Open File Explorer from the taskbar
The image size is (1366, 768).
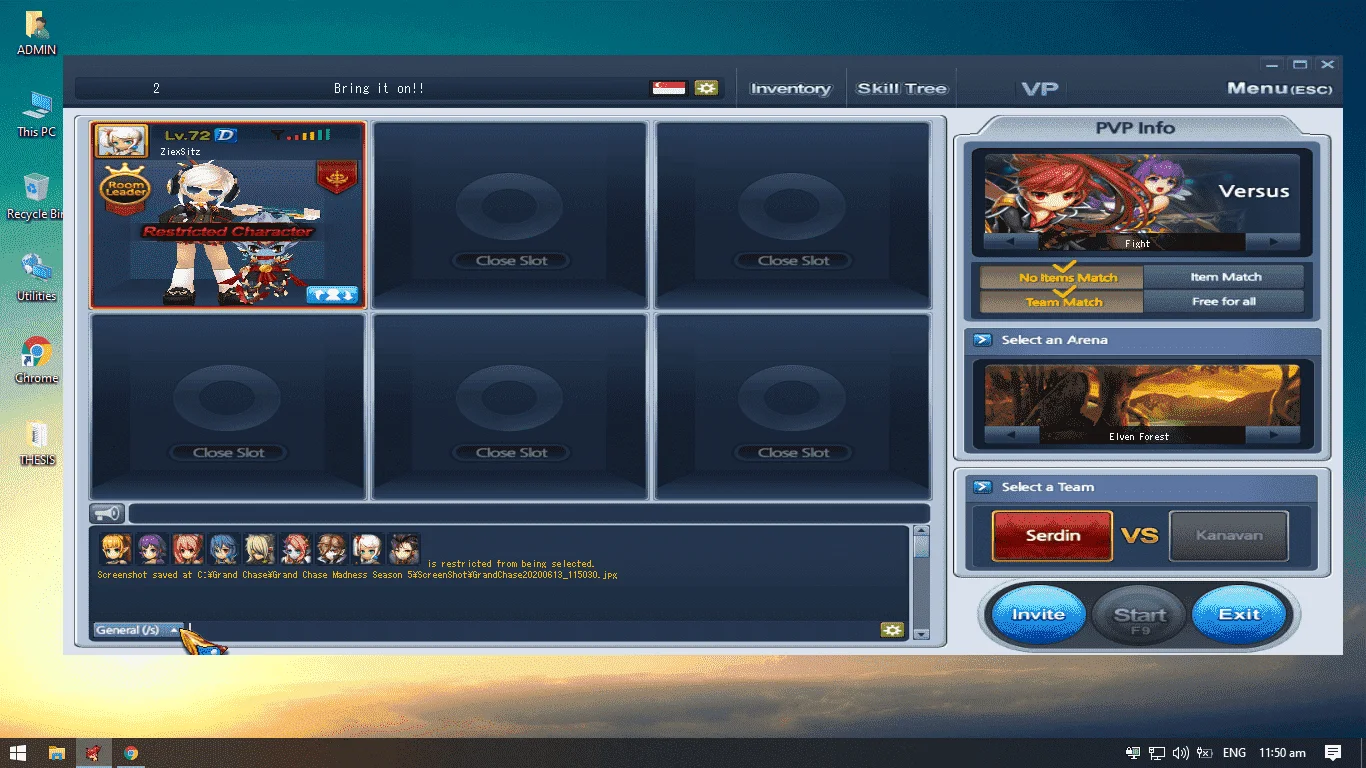pos(56,753)
